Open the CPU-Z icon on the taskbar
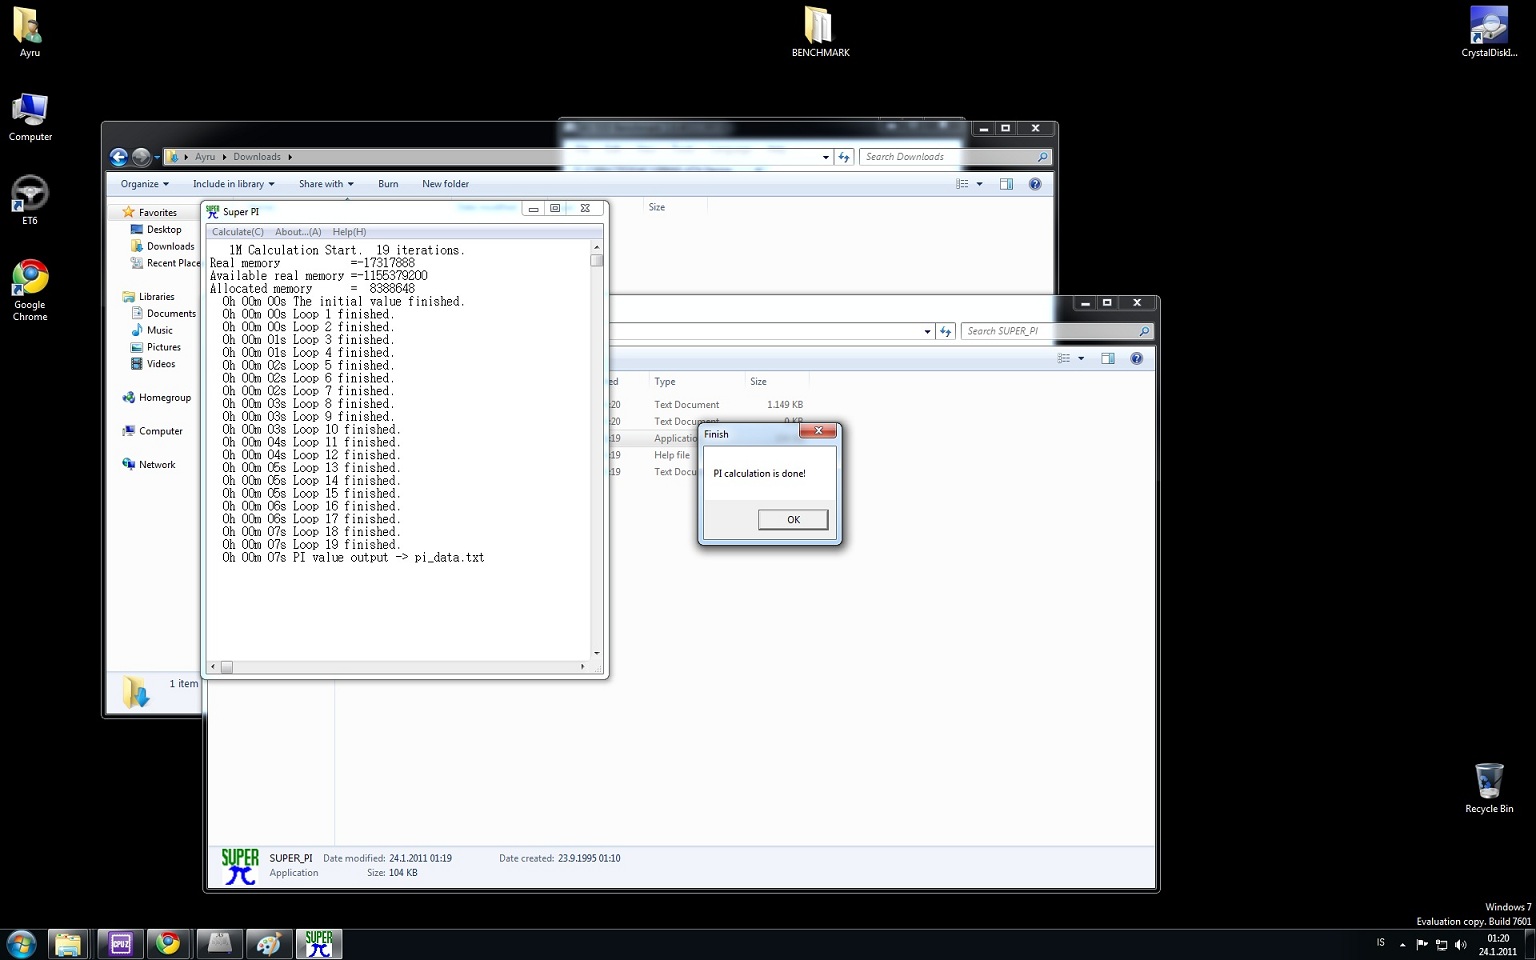The image size is (1536, 960). coord(121,944)
